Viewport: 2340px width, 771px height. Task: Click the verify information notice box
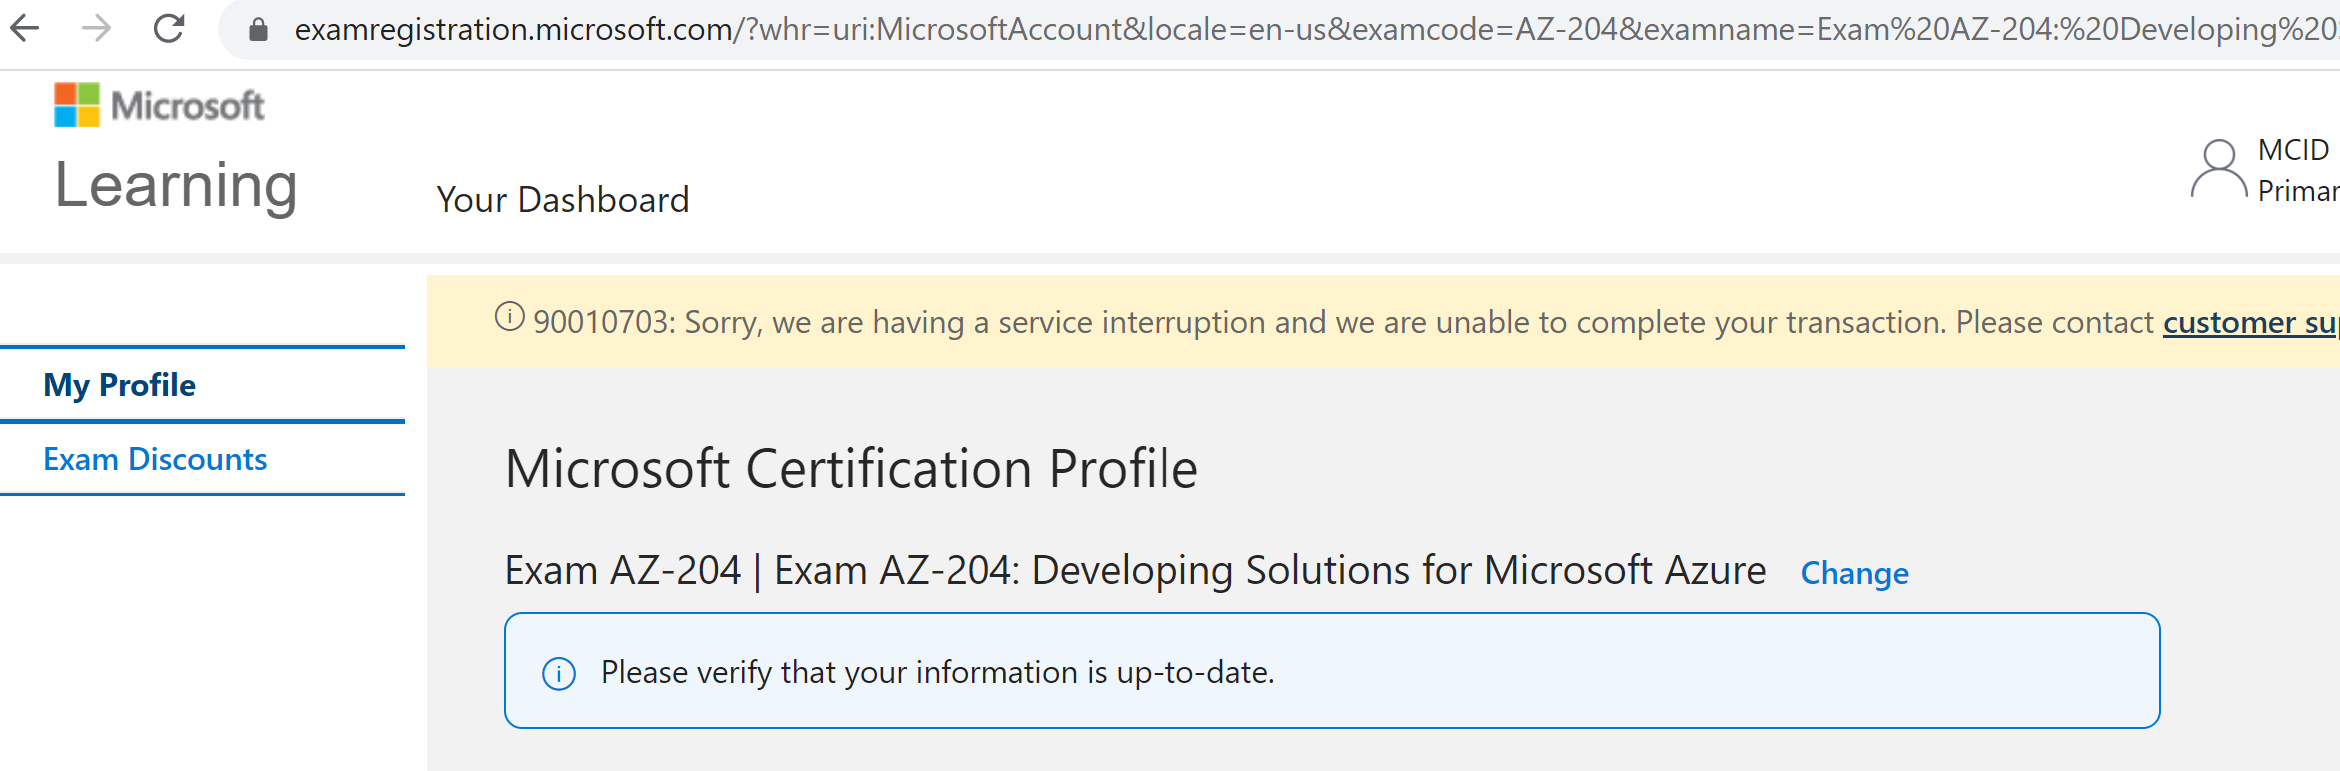[x=1332, y=671]
